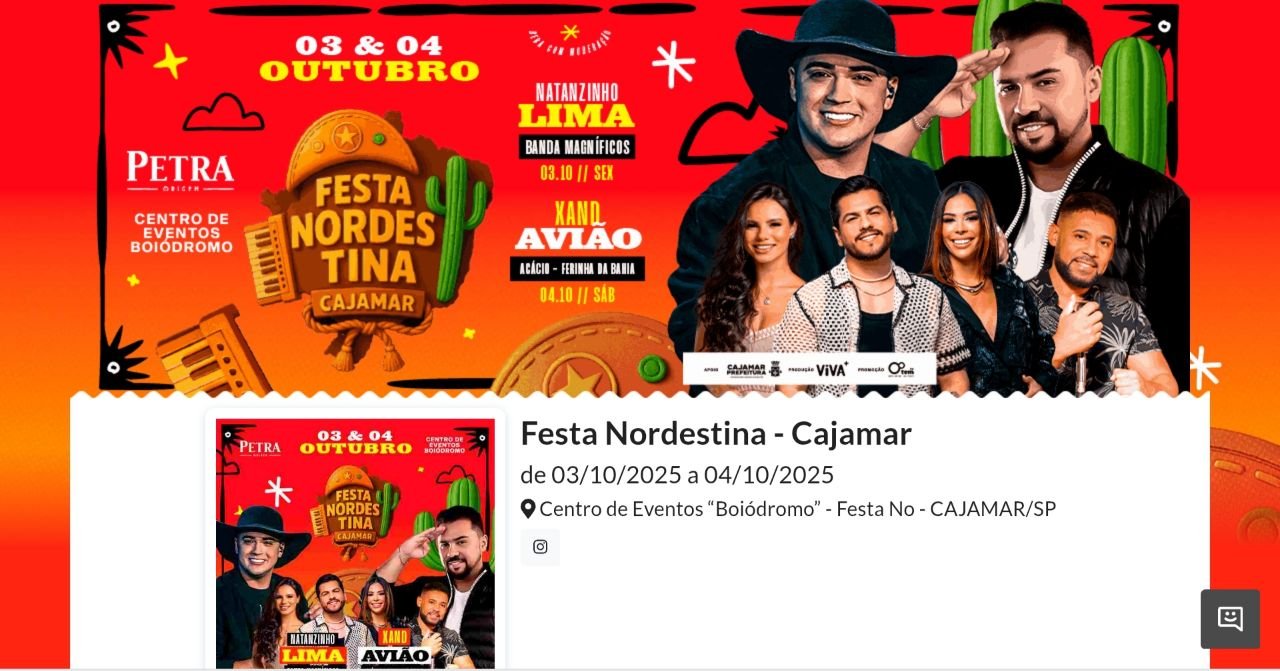Open the event's Instagram profile icon
The width and height of the screenshot is (1280, 671).
pyautogui.click(x=540, y=547)
